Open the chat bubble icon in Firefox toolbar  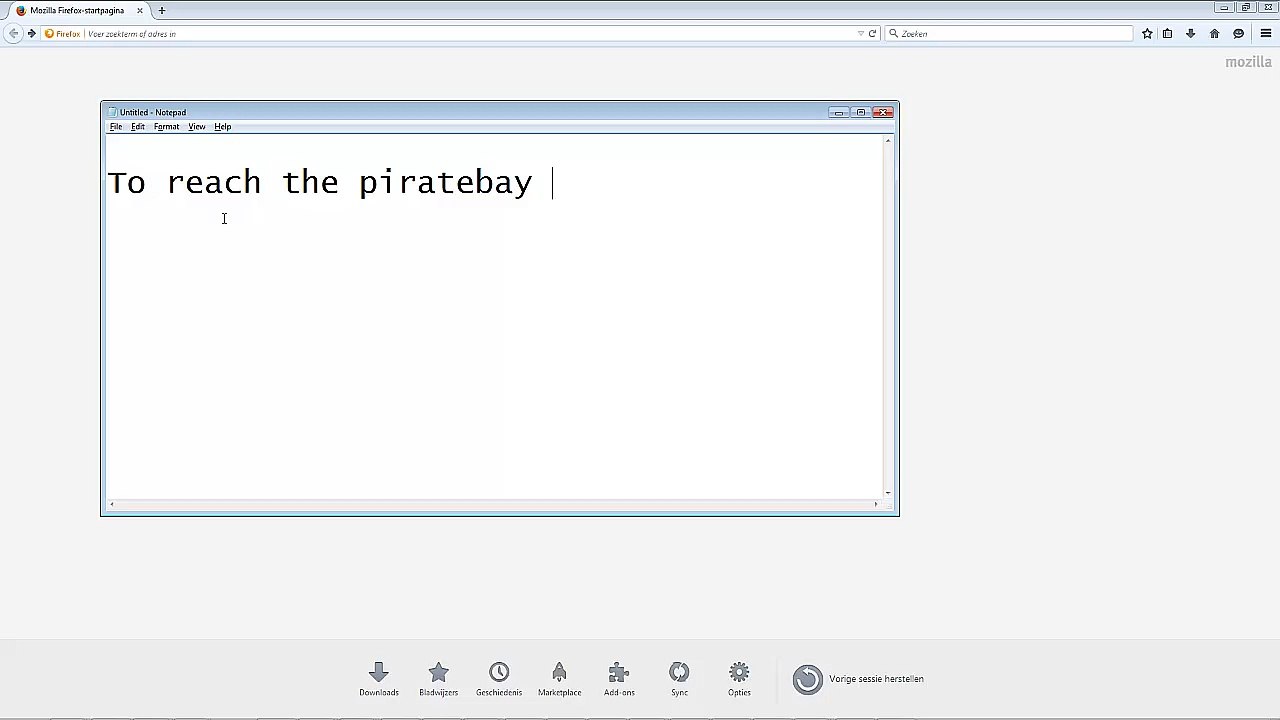[x=1238, y=34]
